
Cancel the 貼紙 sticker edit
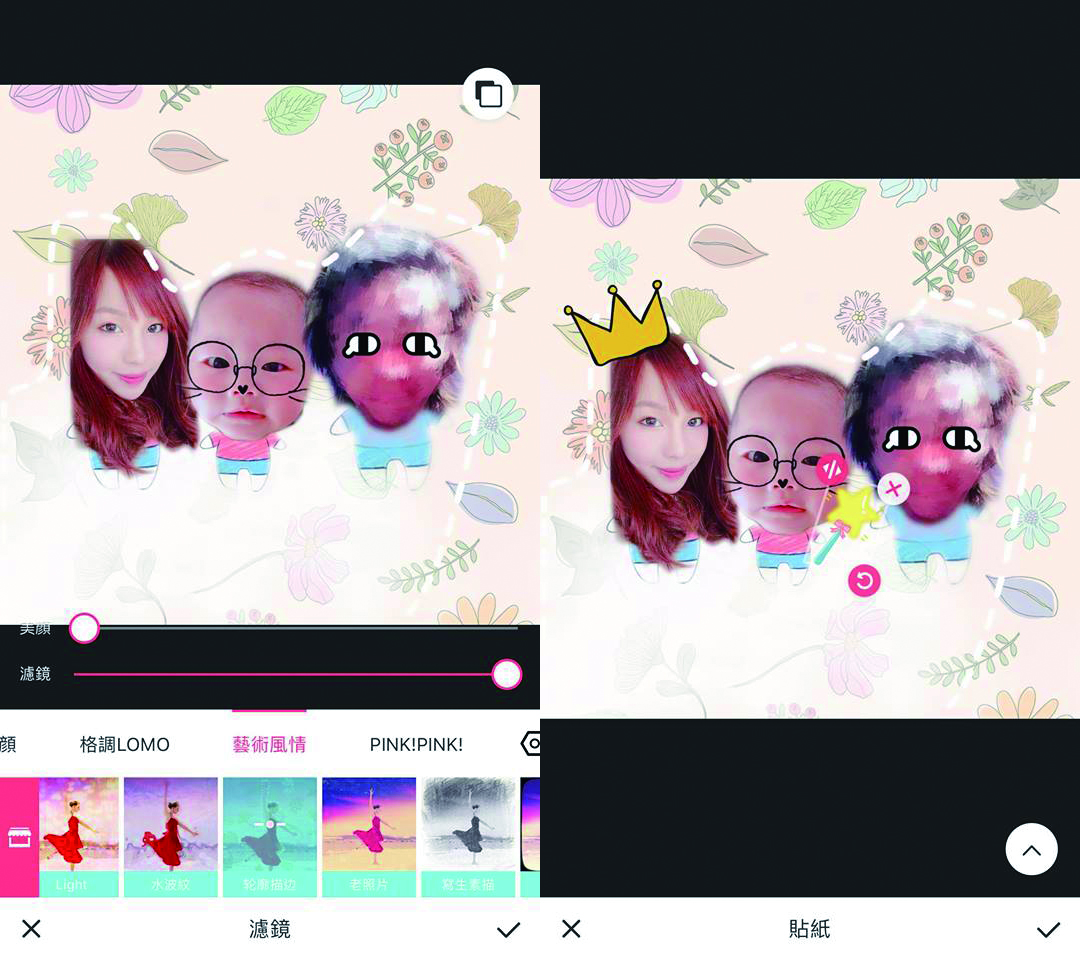click(571, 930)
